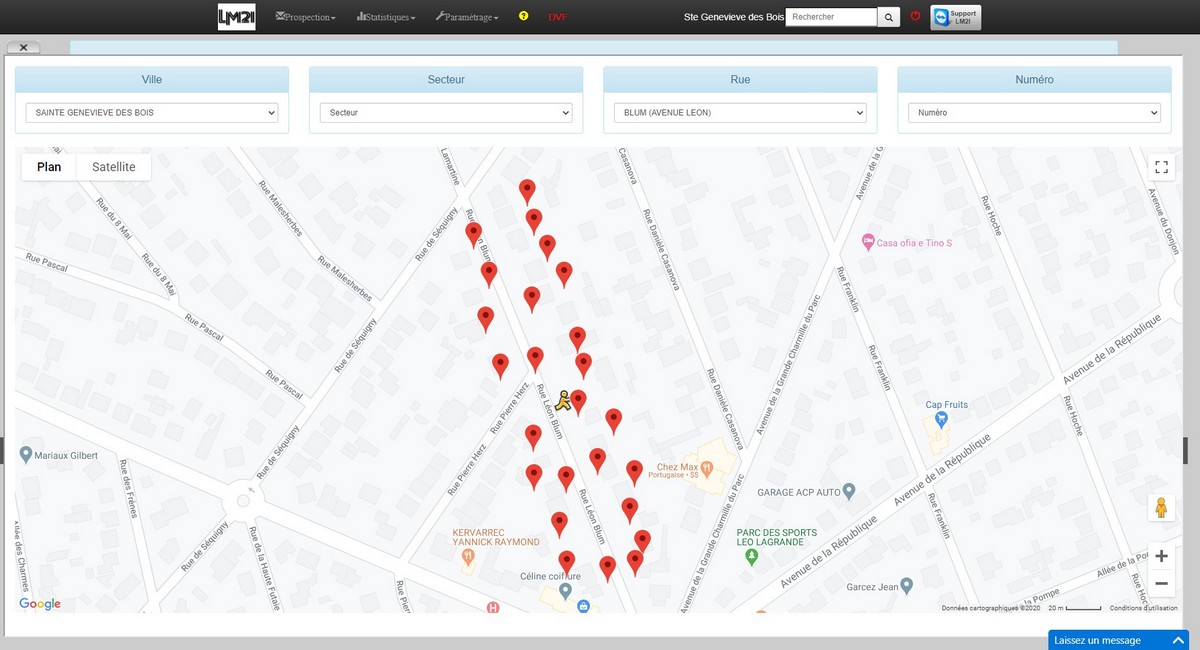Image resolution: width=1200 pixels, height=650 pixels.
Task: Click the Garcez Jean place marker
Action: (x=906, y=585)
